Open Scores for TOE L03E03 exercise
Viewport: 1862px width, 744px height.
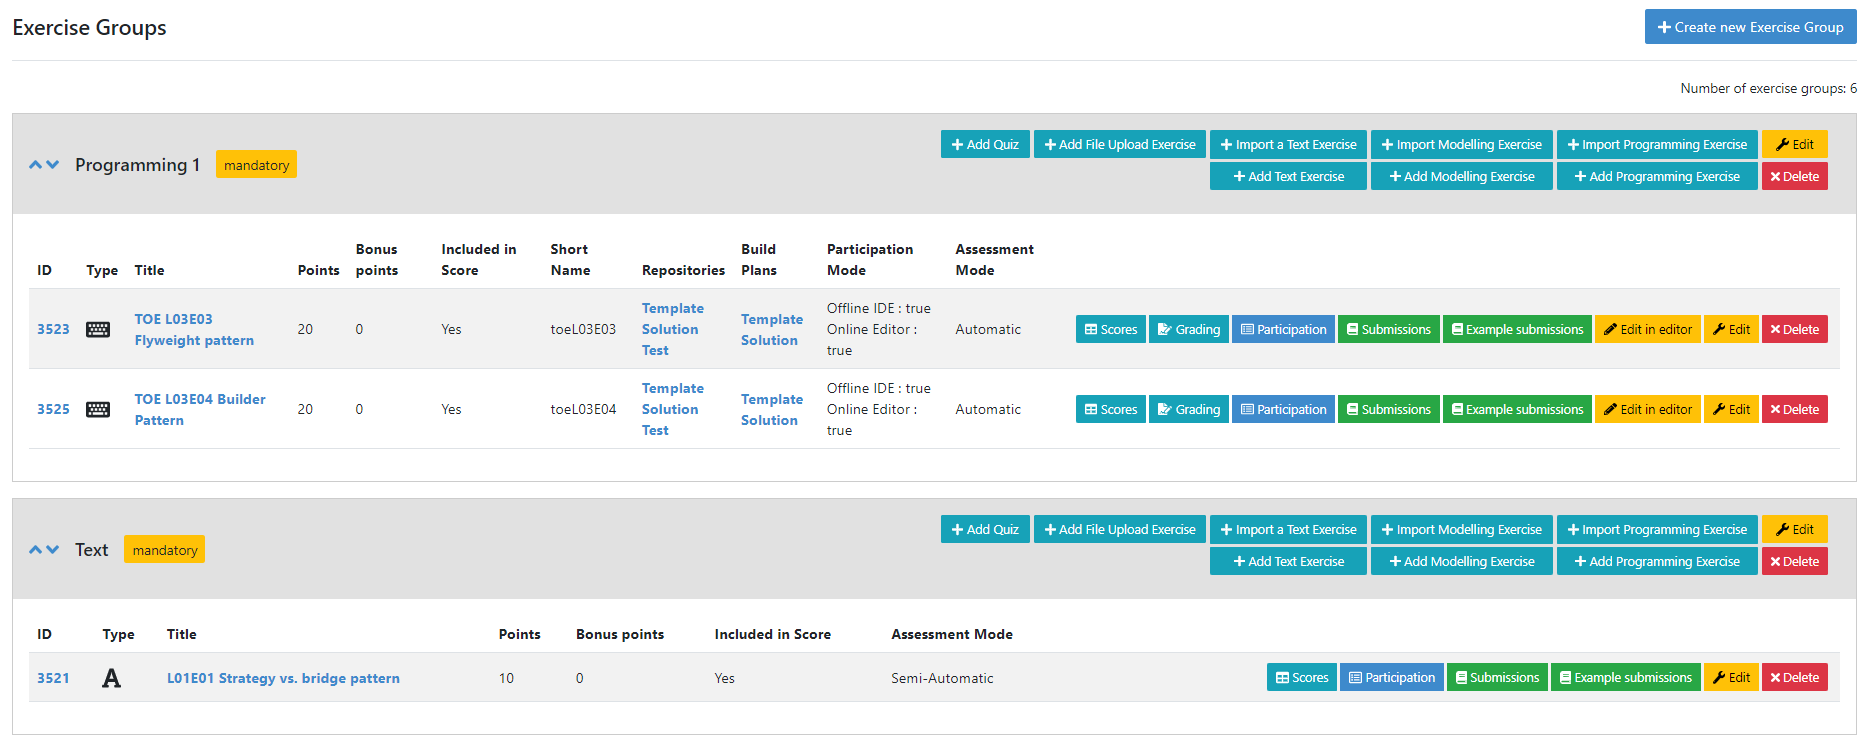pyautogui.click(x=1110, y=329)
